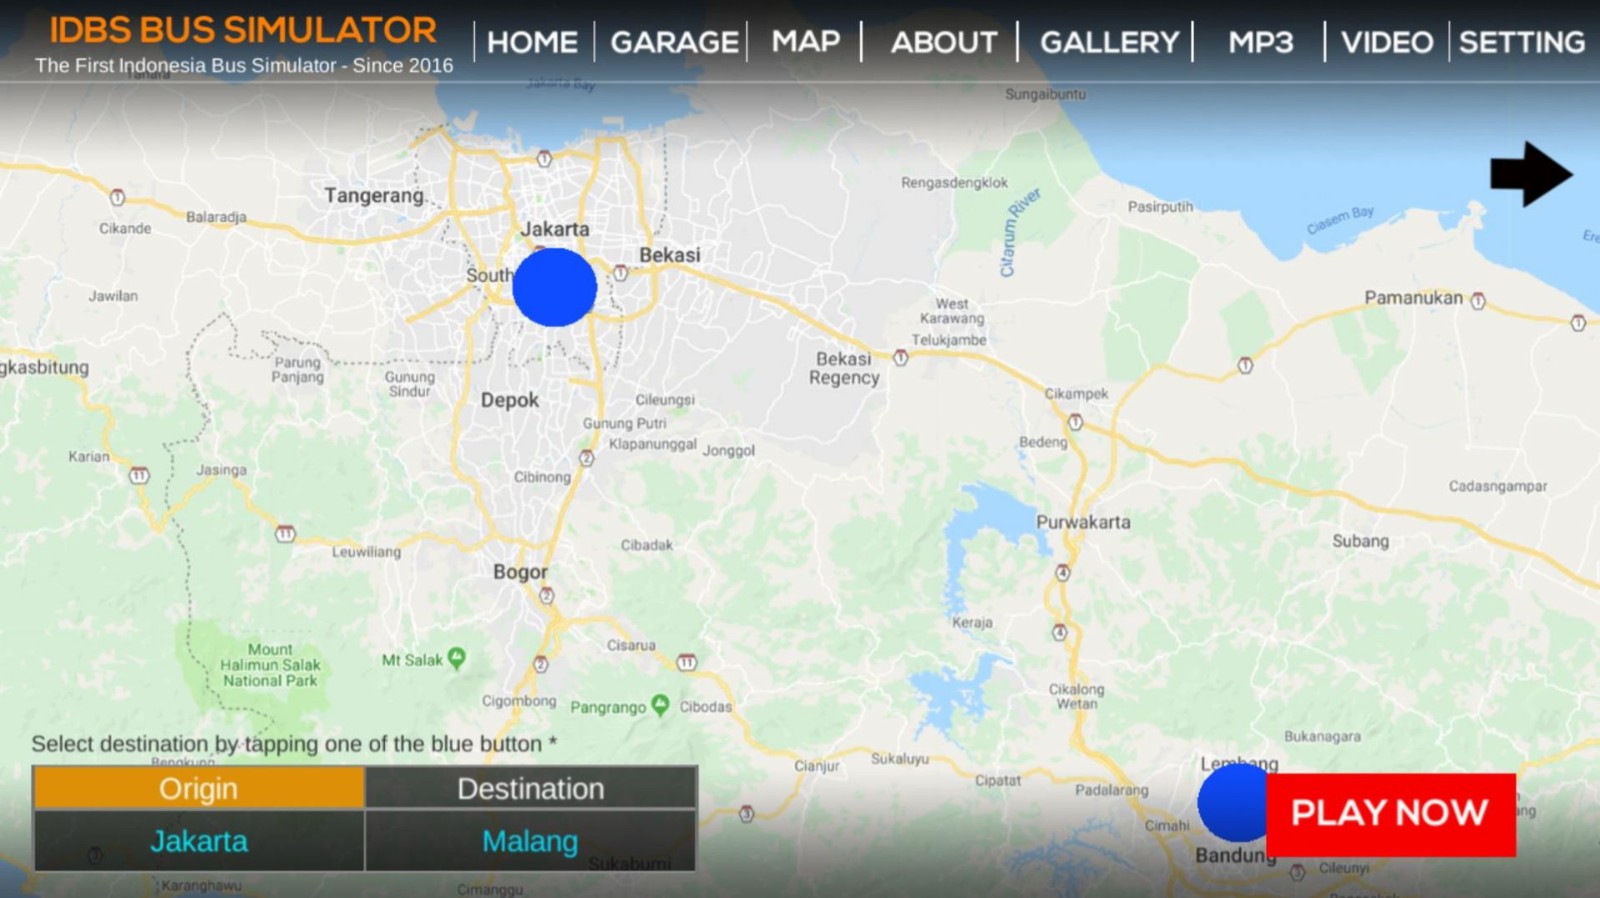This screenshot has width=1600, height=898.
Task: Tap the blue Jakarta city marker
Action: pos(554,287)
